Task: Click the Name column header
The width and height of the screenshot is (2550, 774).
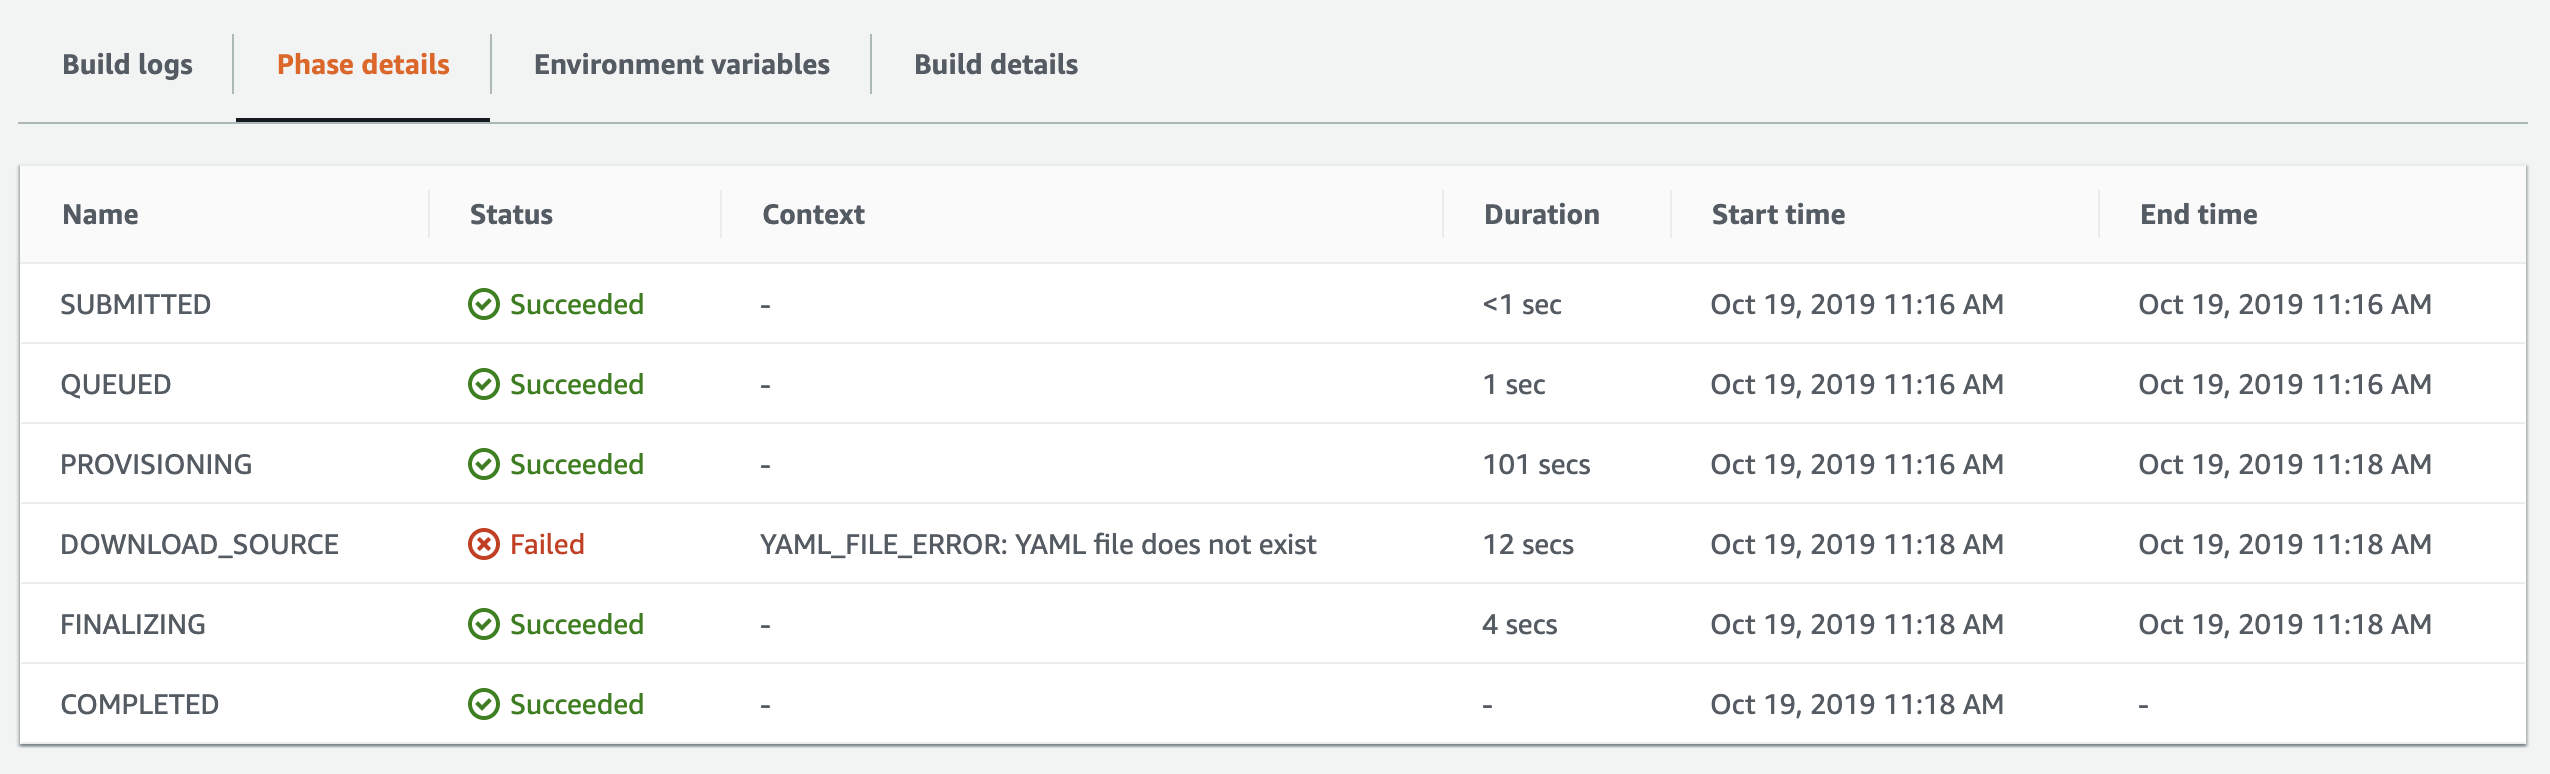Action: pyautogui.click(x=100, y=214)
